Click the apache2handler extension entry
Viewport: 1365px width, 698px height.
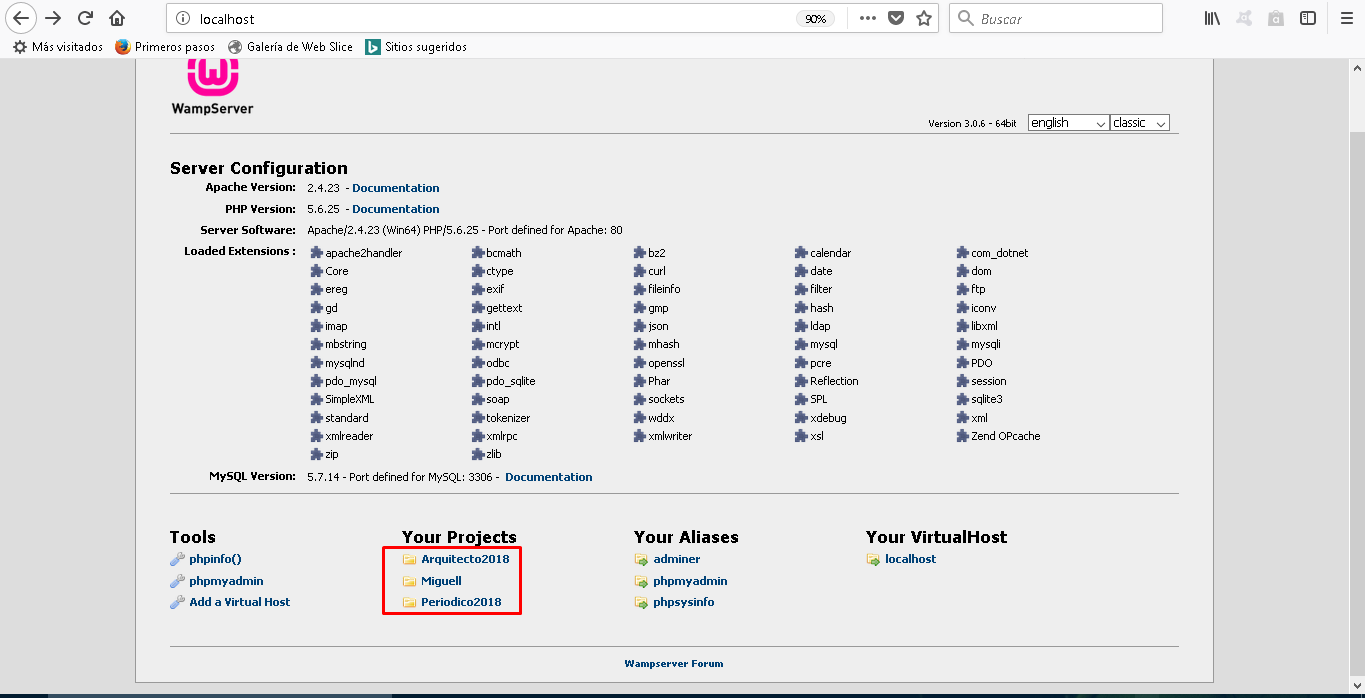356,253
